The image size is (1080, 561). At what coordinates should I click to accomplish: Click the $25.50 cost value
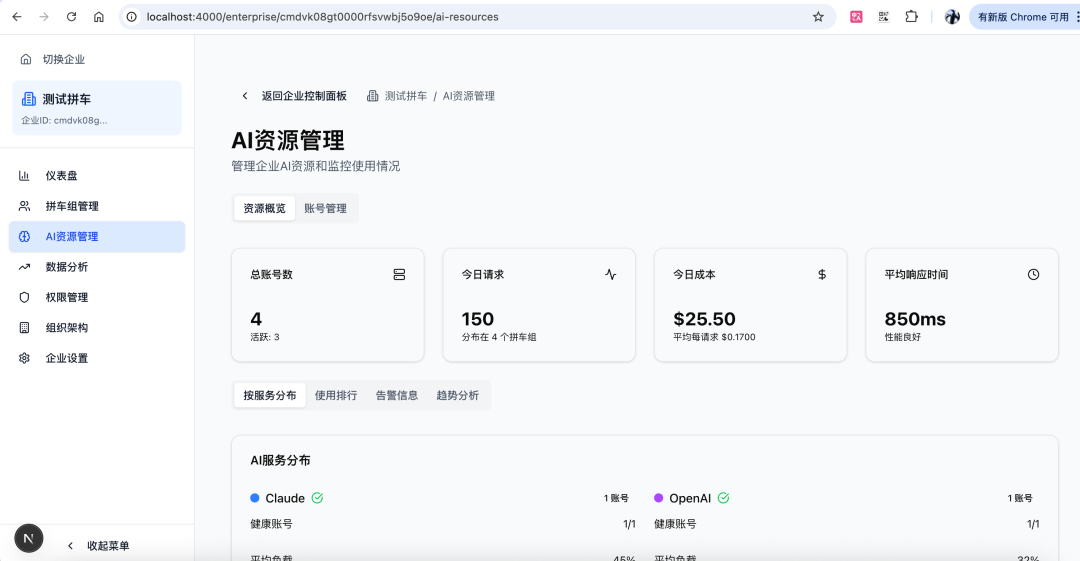coord(705,319)
